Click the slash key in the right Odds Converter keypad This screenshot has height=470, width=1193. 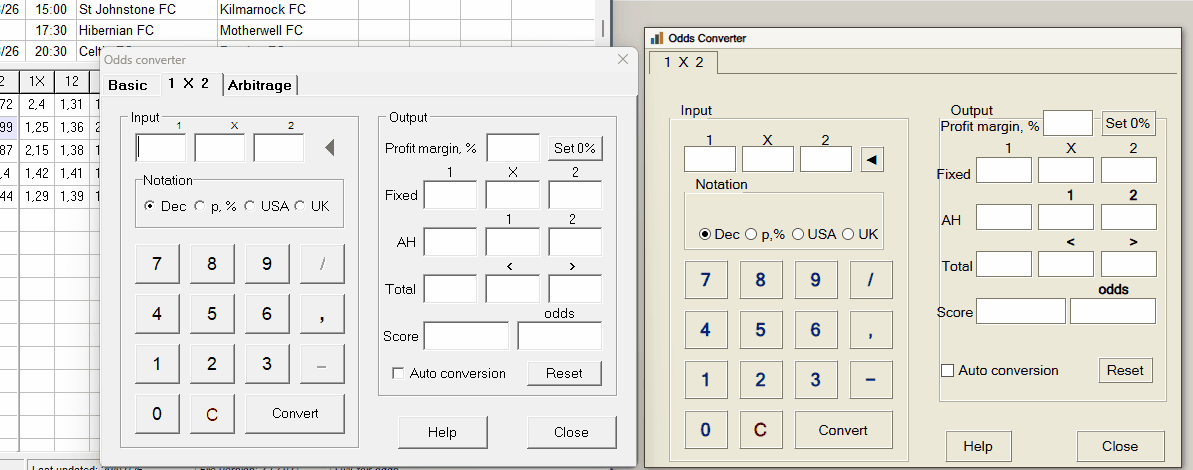click(870, 280)
